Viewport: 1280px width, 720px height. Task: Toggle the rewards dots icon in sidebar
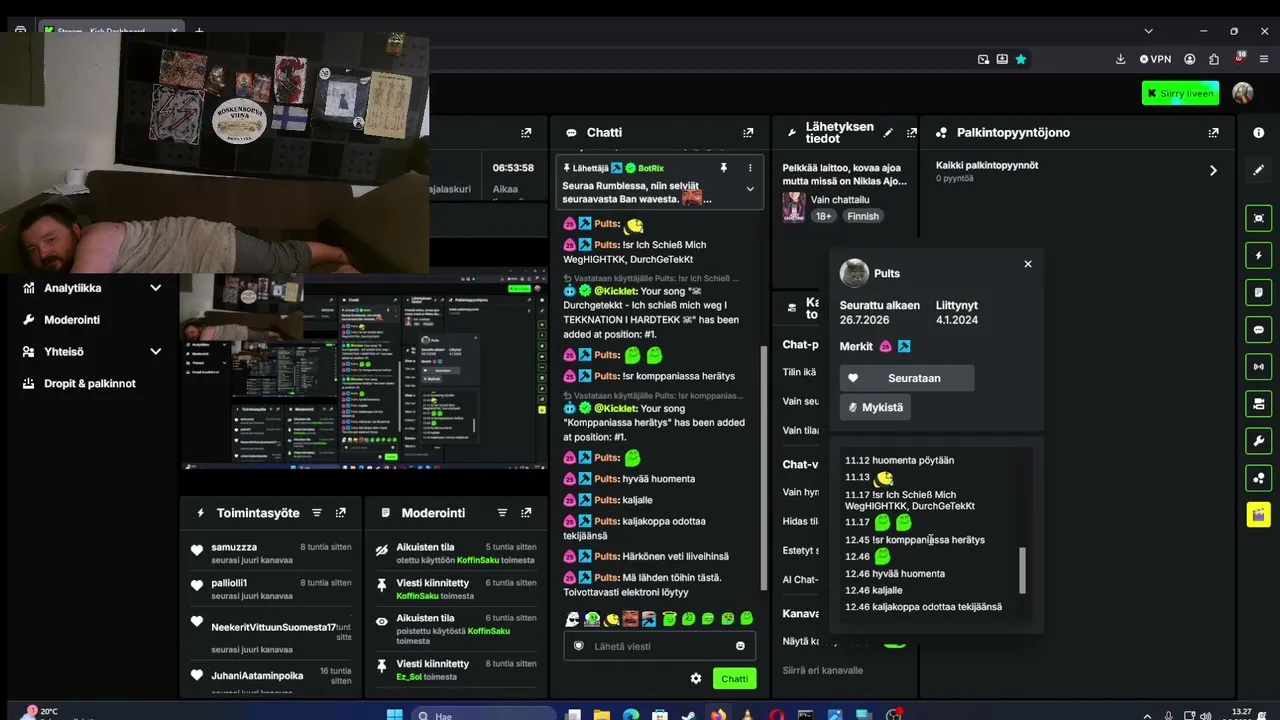pyautogui.click(x=1258, y=477)
